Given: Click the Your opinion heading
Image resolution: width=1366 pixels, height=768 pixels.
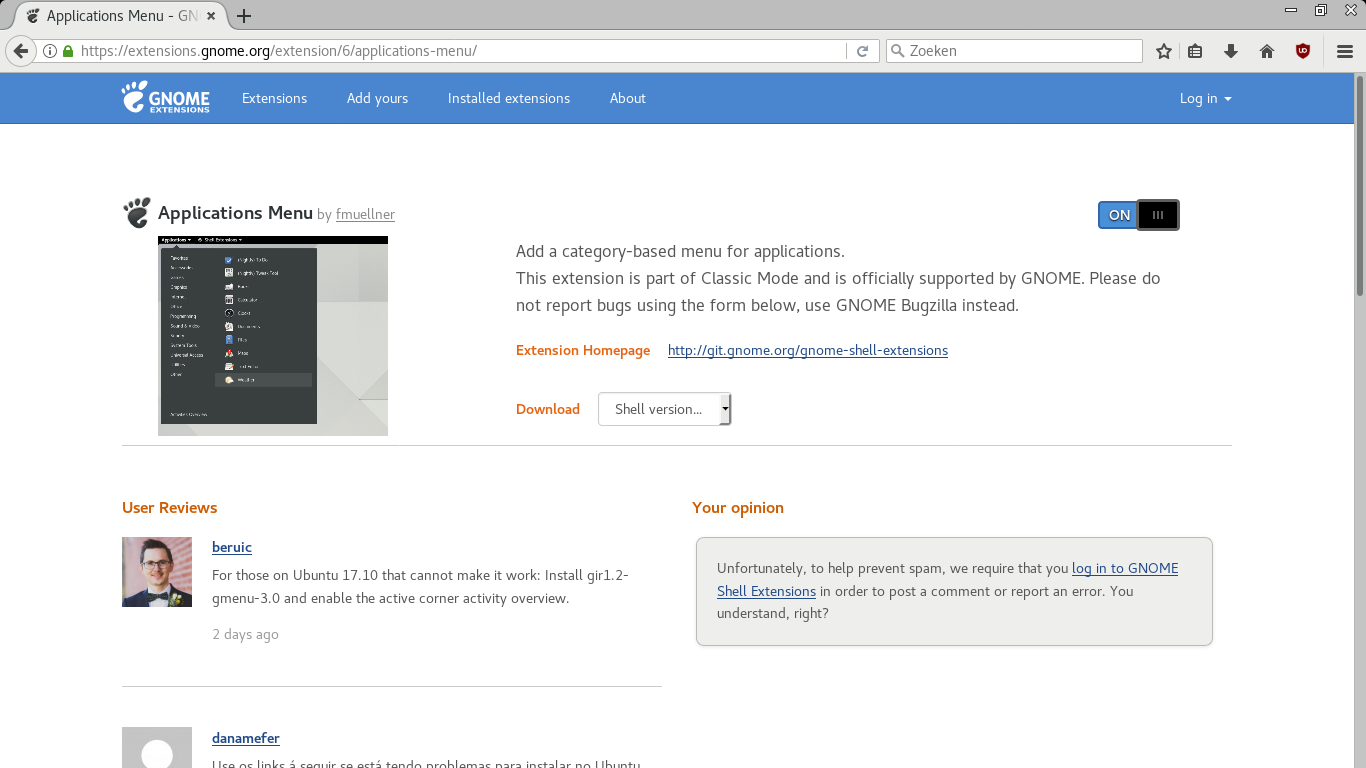Looking at the screenshot, I should coord(738,507).
